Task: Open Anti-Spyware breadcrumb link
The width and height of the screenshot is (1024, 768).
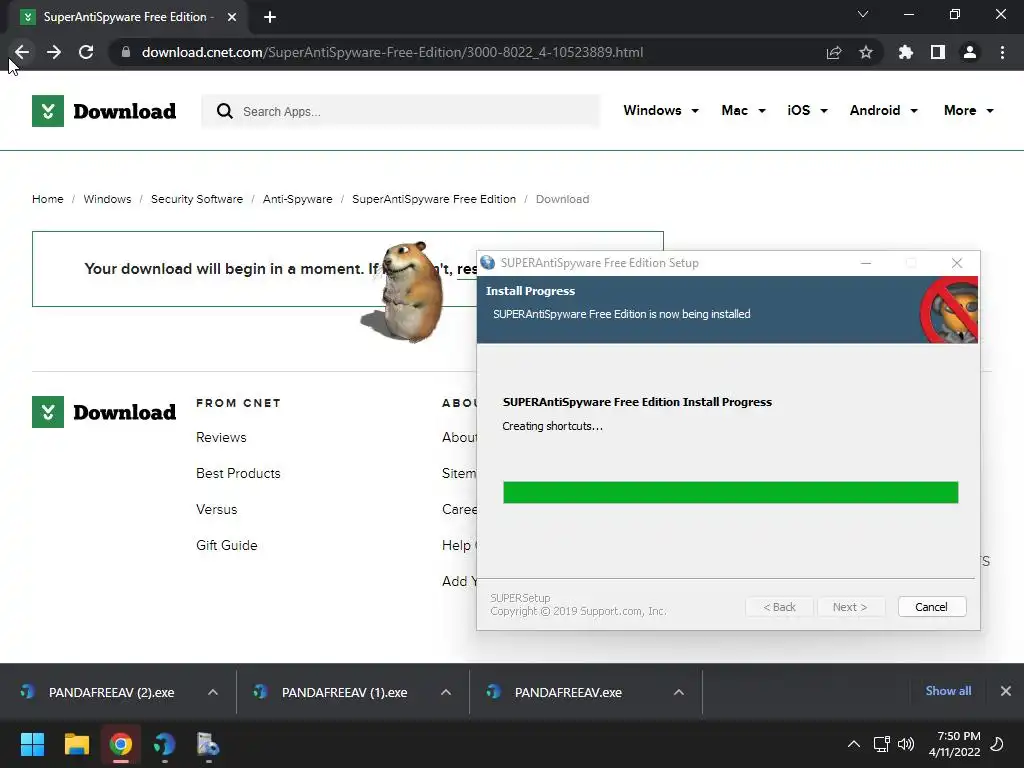Action: pyautogui.click(x=297, y=199)
